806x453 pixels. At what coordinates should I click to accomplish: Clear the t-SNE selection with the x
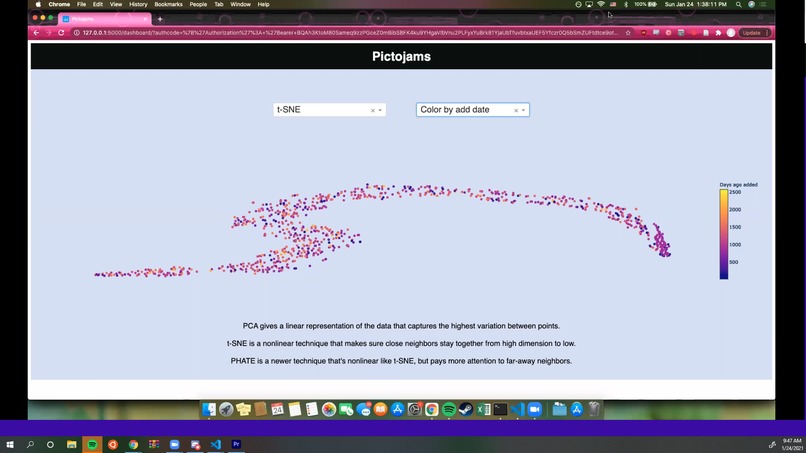pos(373,110)
